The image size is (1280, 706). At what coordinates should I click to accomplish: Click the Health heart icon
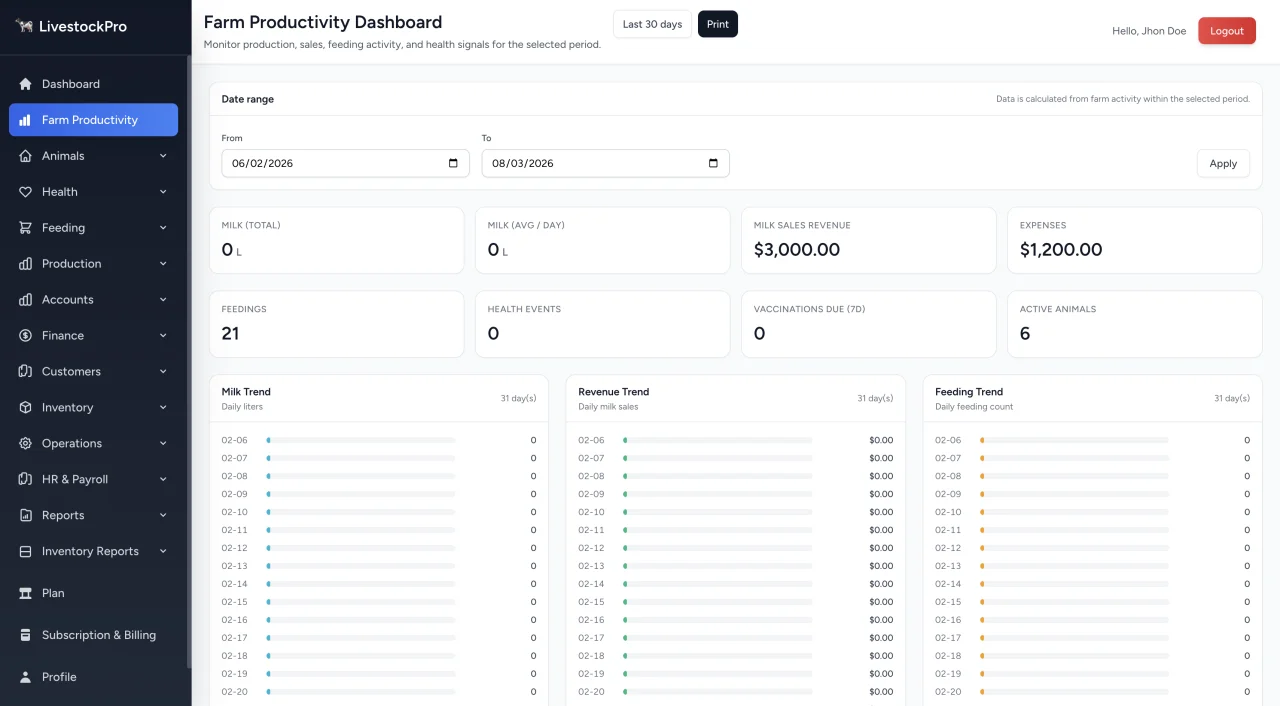(x=25, y=192)
